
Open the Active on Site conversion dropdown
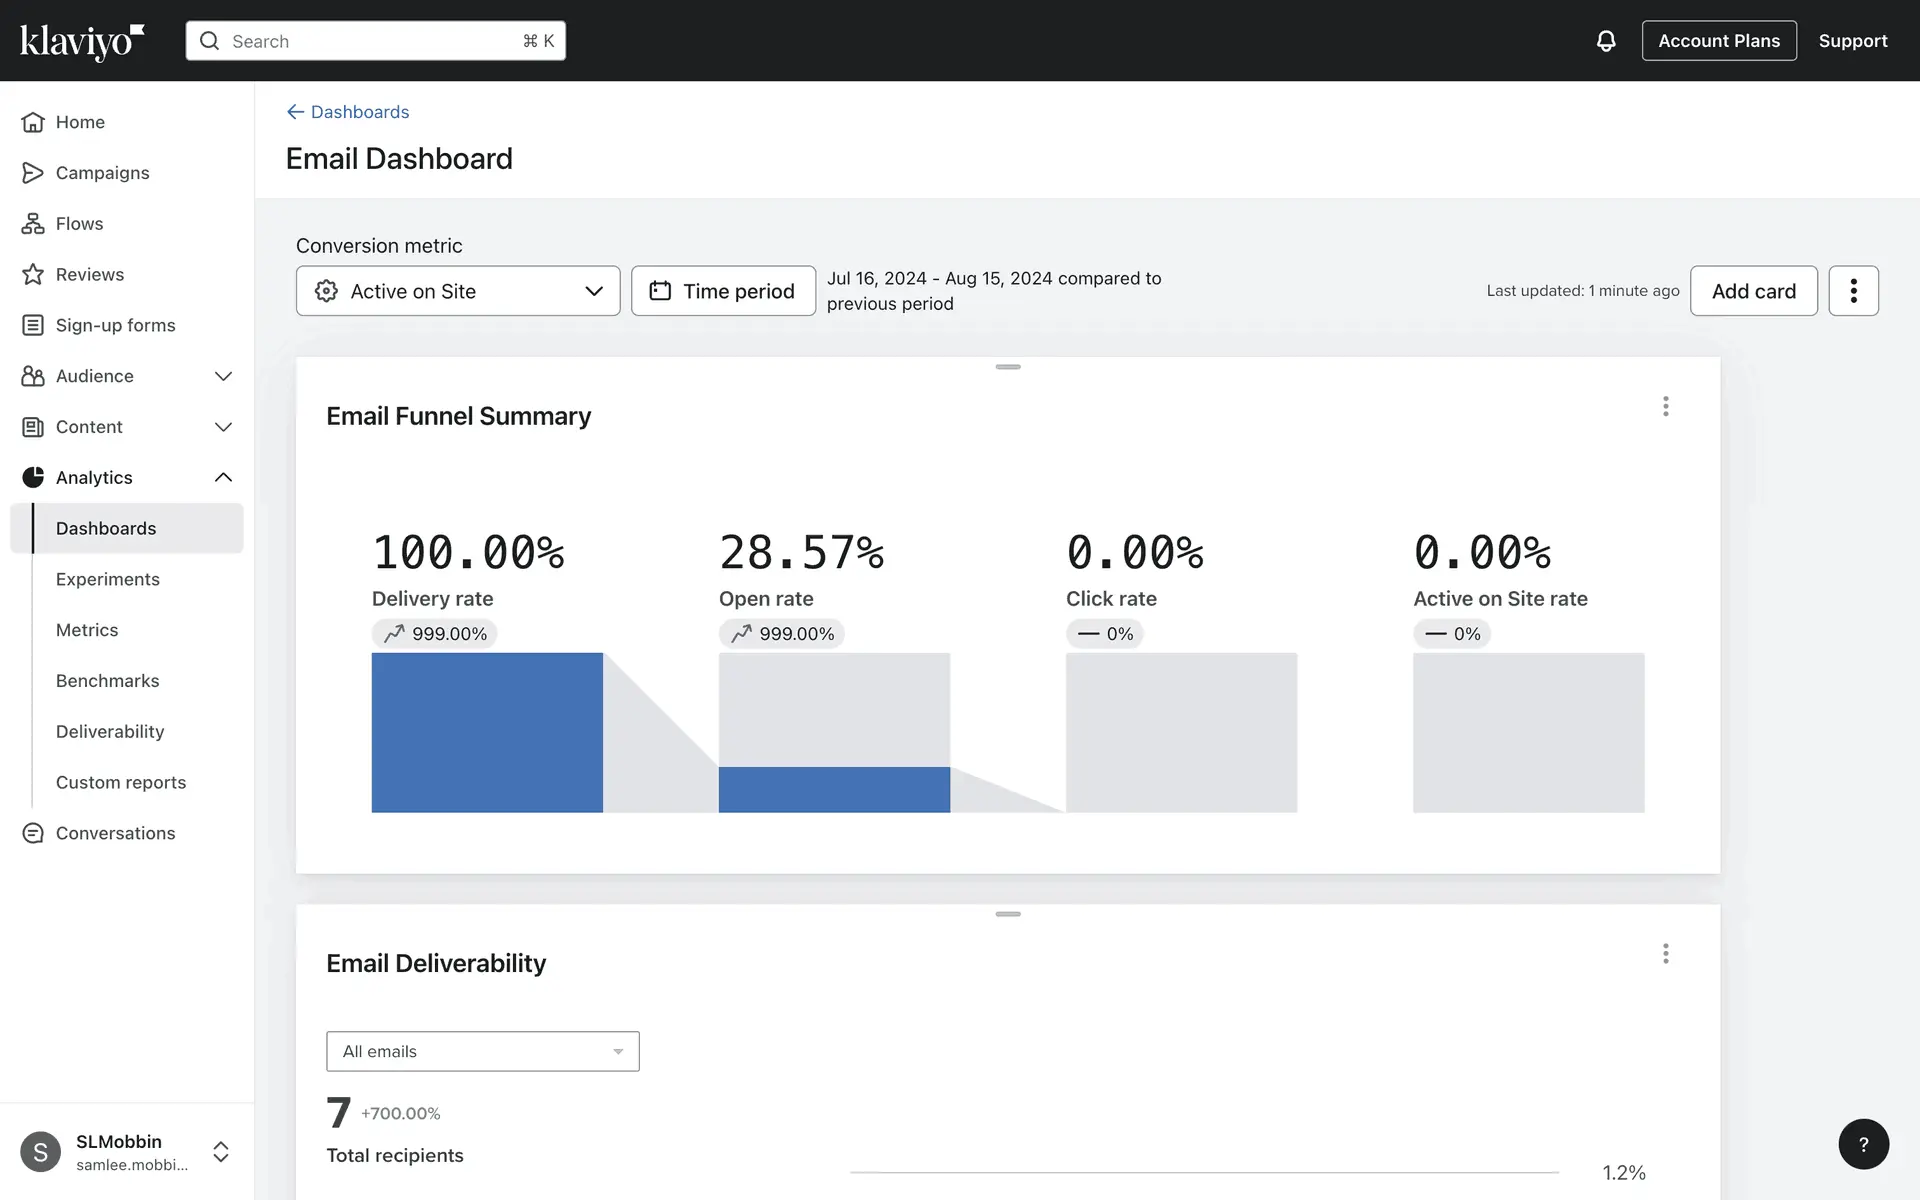pyautogui.click(x=458, y=291)
